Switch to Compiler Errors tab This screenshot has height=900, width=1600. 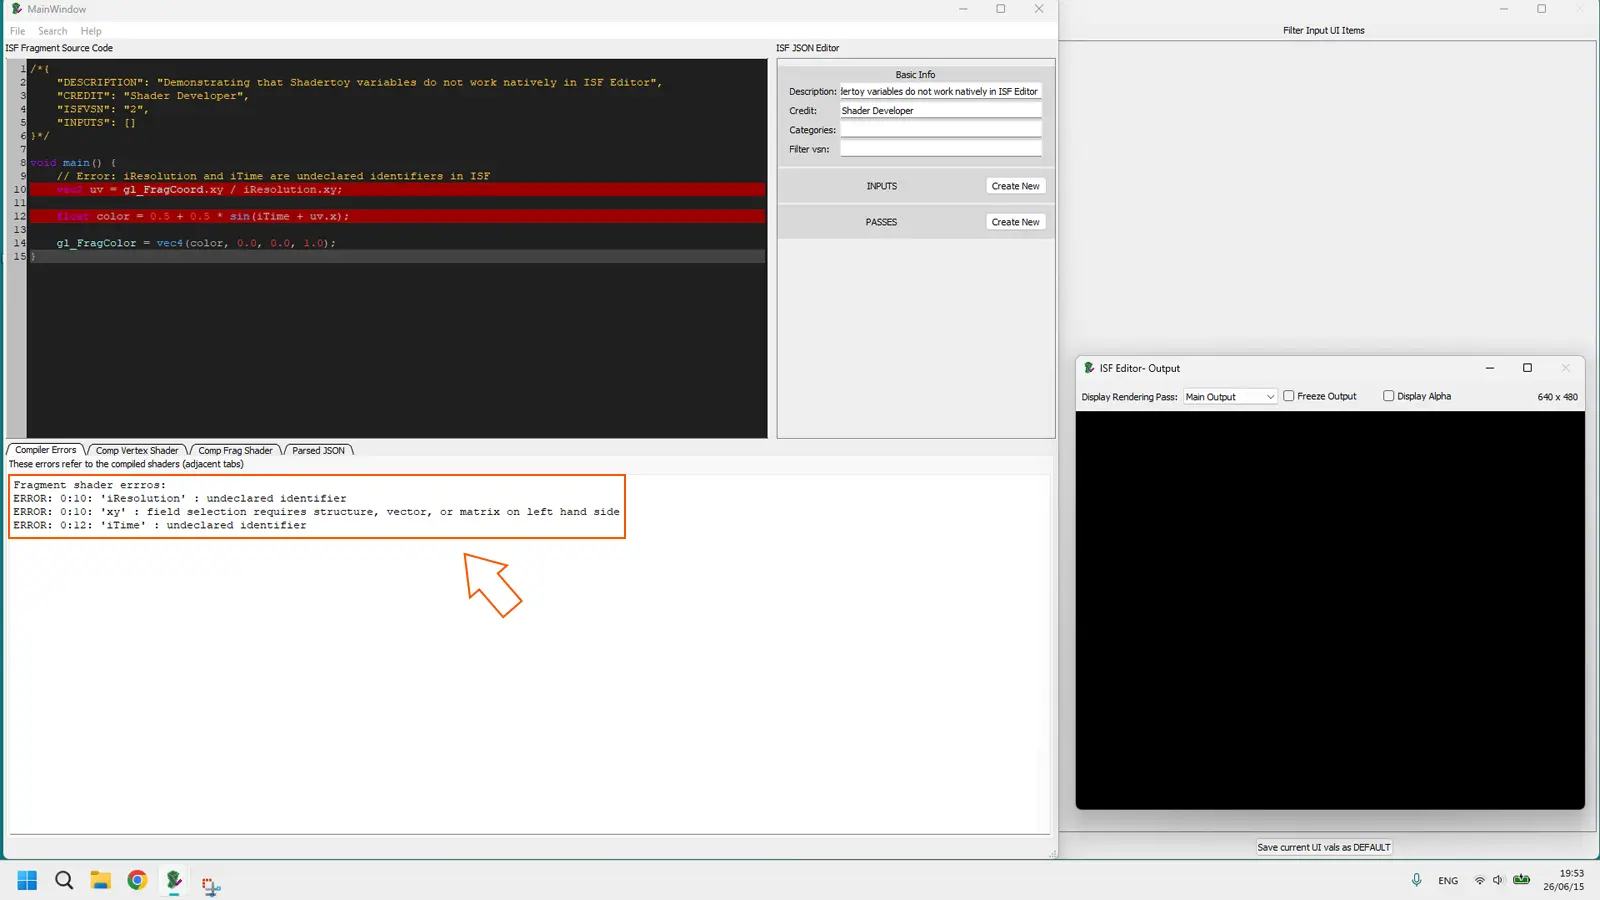click(x=45, y=450)
